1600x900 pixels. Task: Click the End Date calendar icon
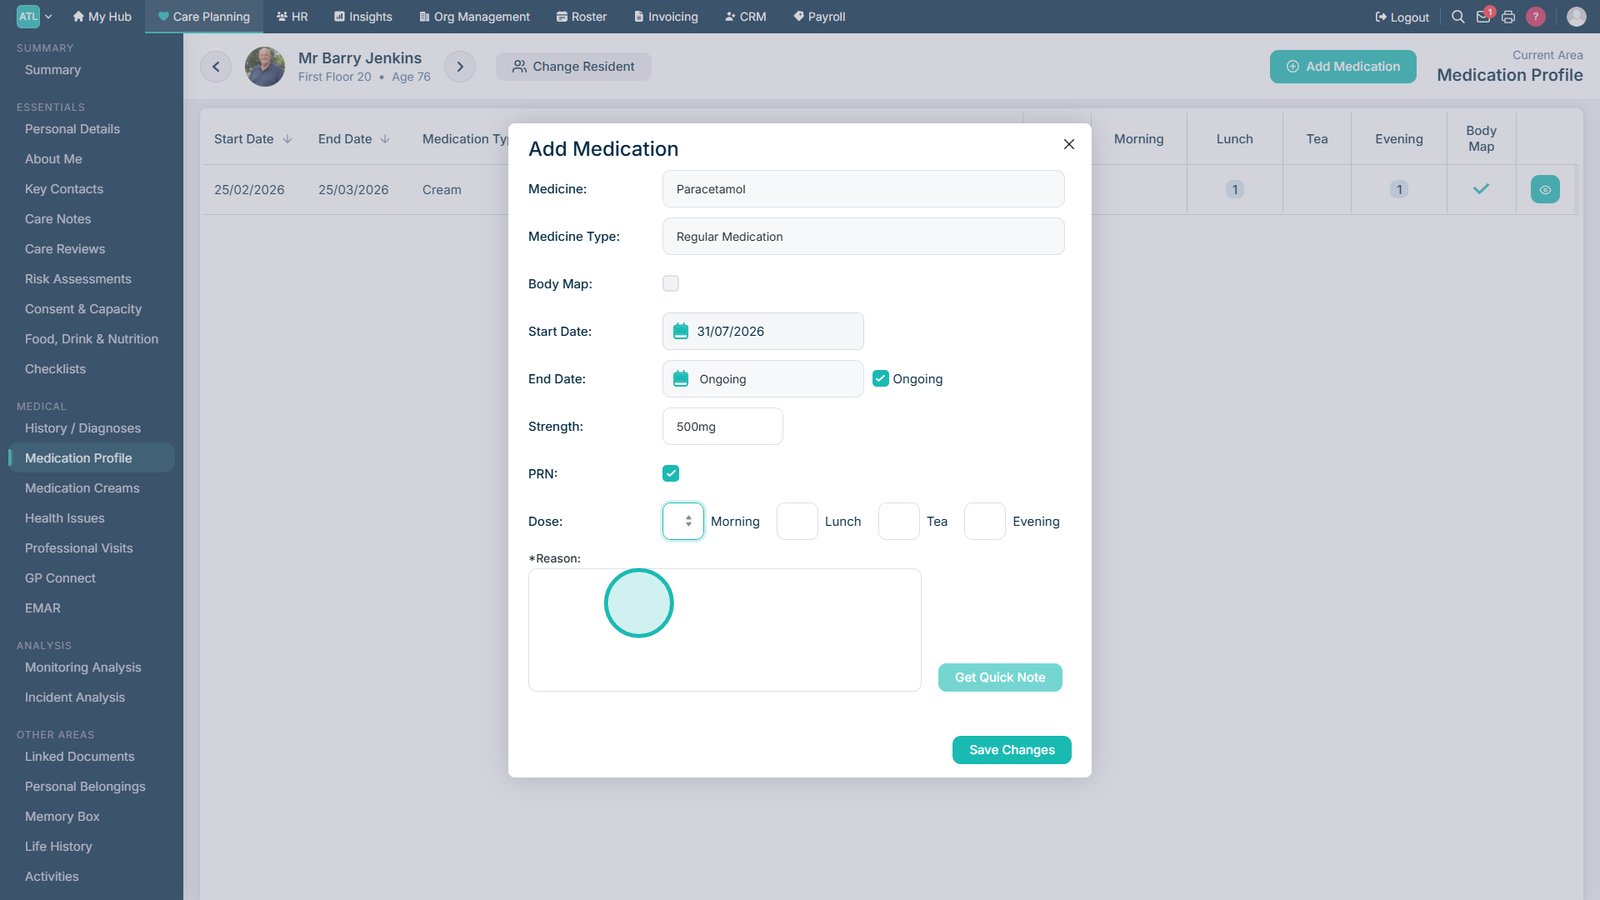pyautogui.click(x=681, y=379)
